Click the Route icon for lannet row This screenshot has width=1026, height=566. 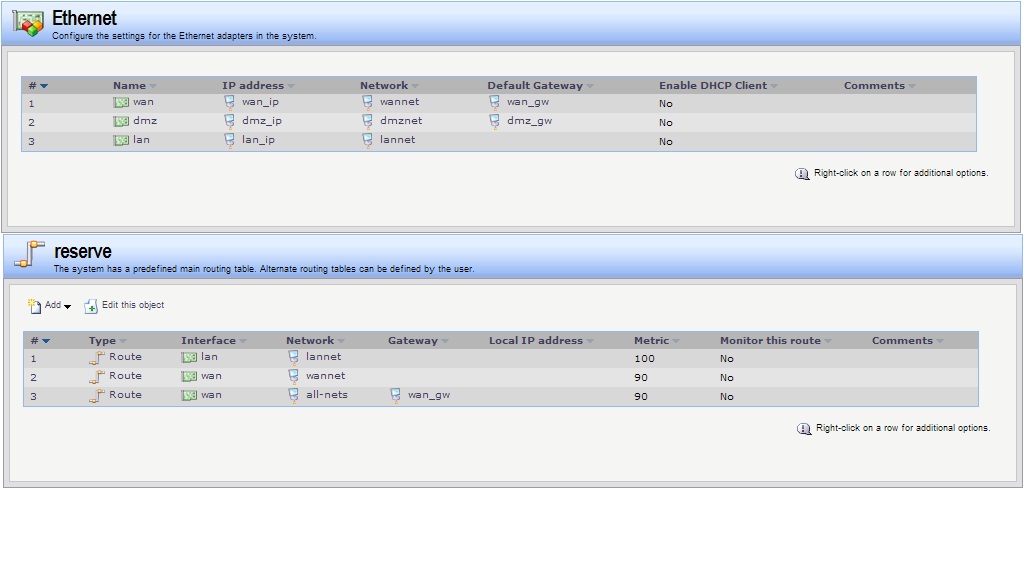point(97,358)
